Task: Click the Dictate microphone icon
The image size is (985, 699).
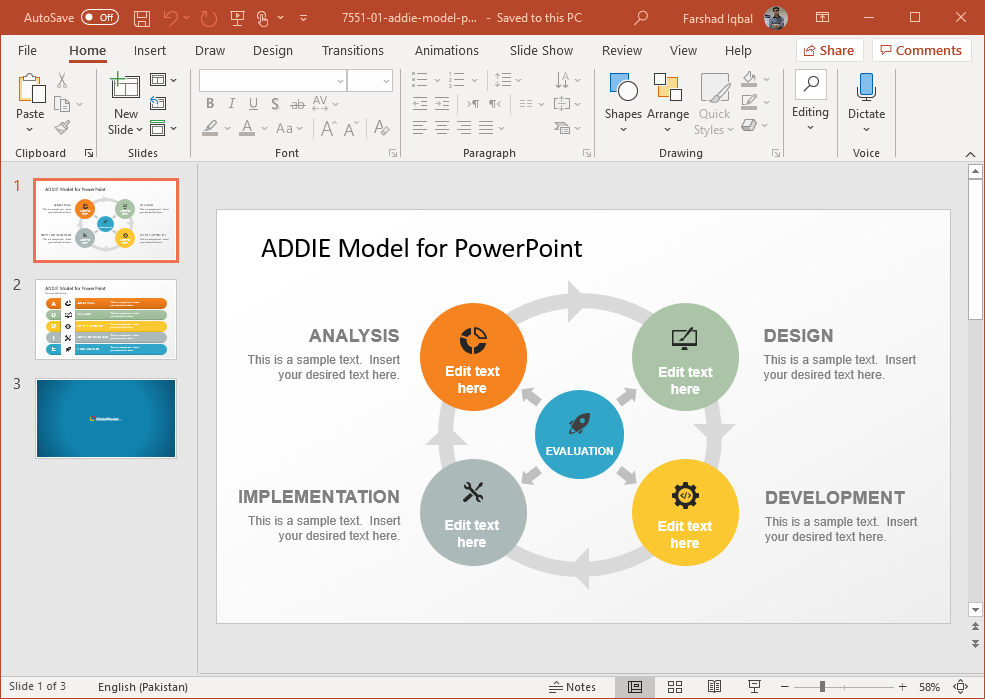Action: (x=866, y=88)
